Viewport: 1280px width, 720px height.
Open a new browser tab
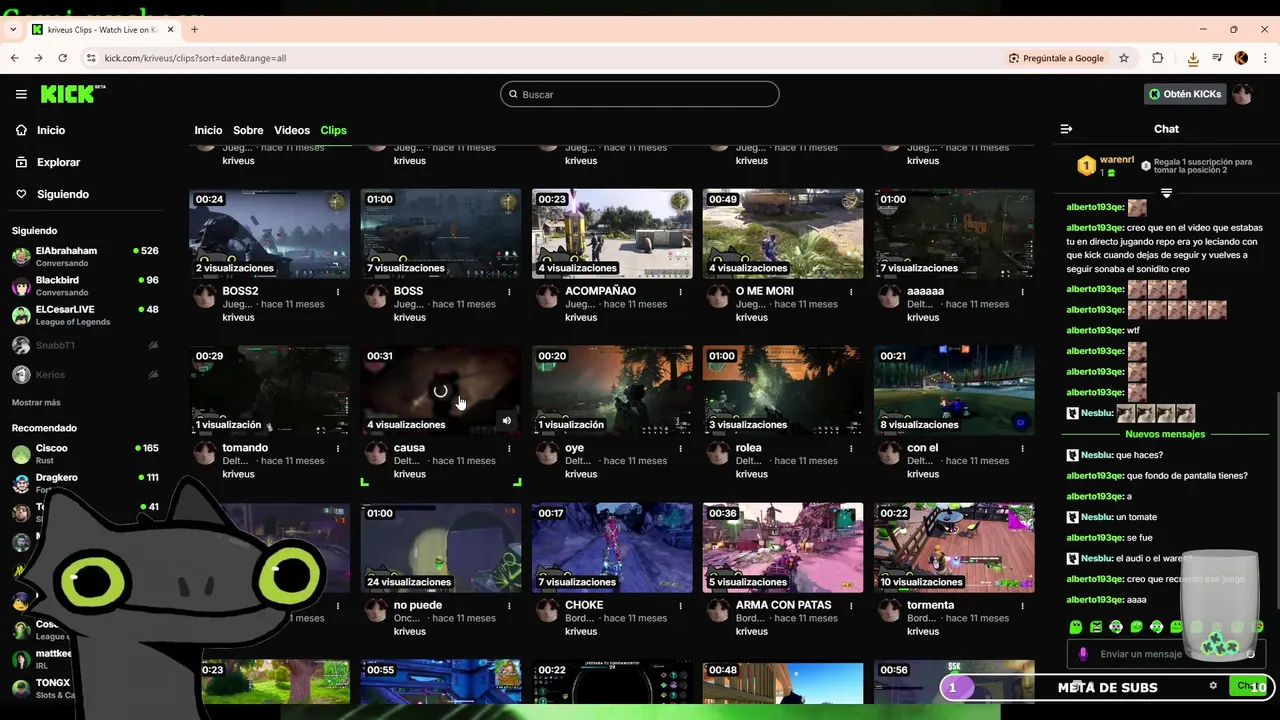[x=194, y=30]
